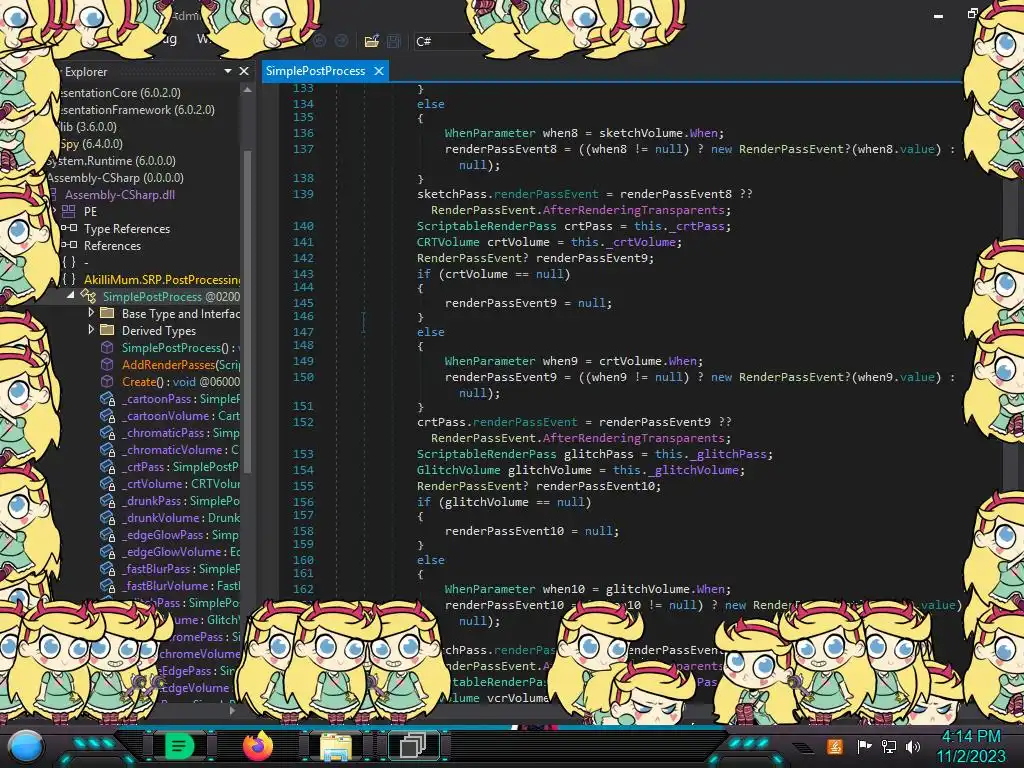The height and width of the screenshot is (768, 1024).
Task: Click the Create() method cube icon
Action: point(107,381)
